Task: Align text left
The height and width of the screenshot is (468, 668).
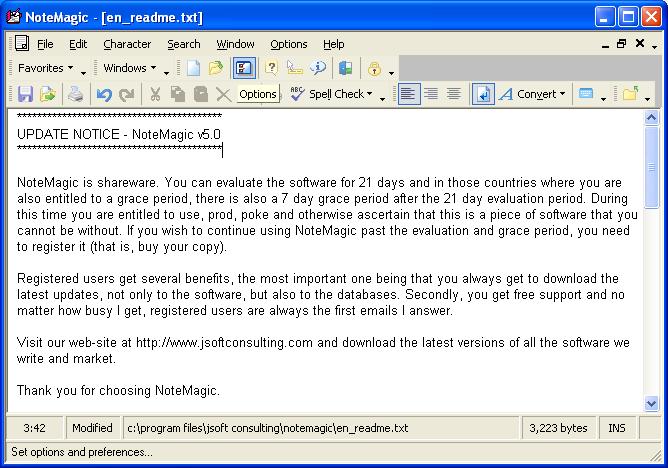Action: coord(408,94)
